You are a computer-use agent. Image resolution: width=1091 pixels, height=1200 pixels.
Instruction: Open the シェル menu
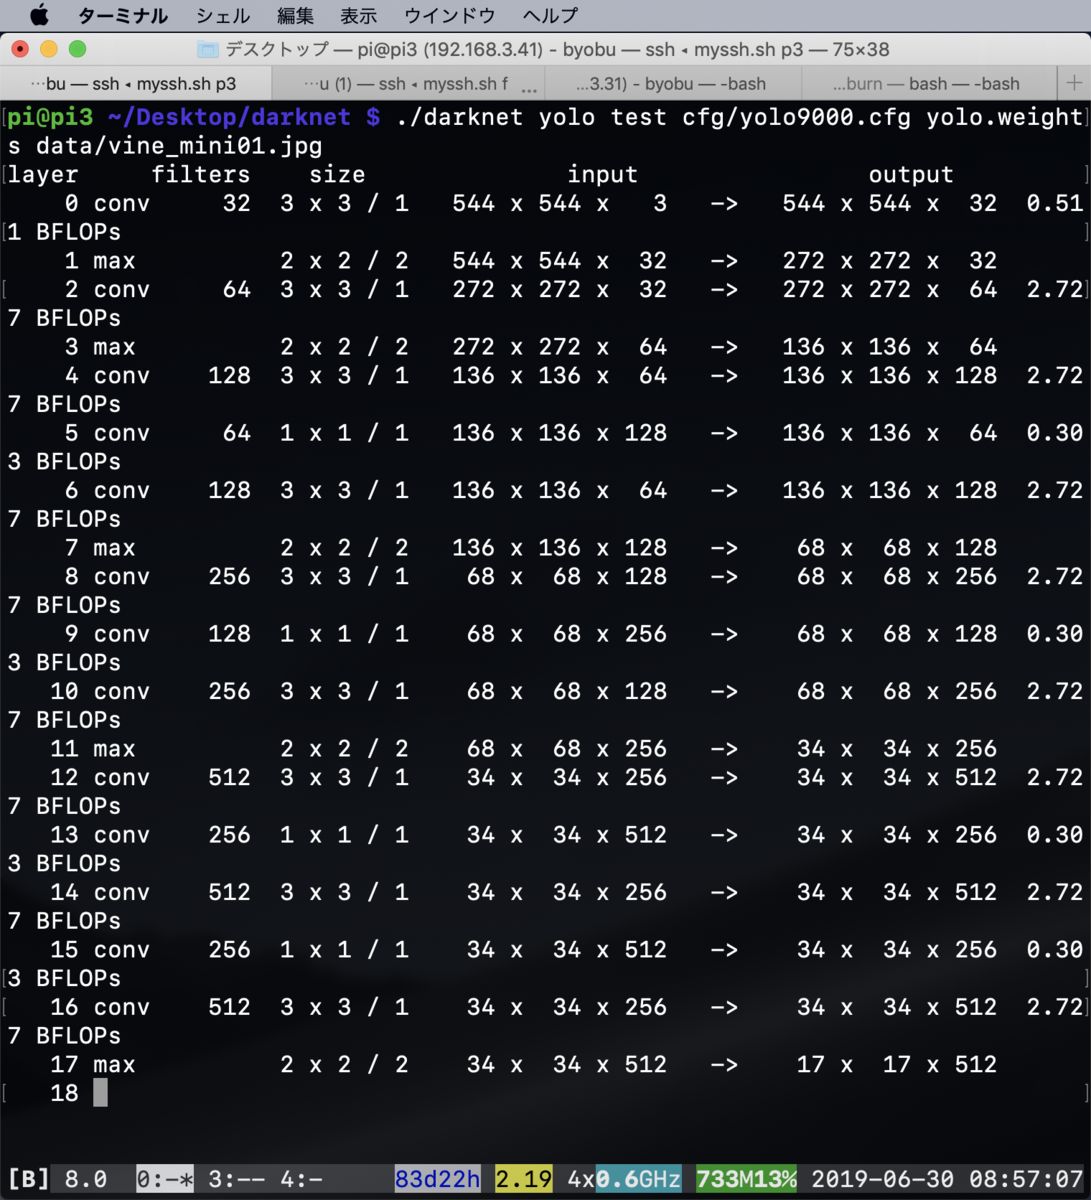(x=223, y=16)
